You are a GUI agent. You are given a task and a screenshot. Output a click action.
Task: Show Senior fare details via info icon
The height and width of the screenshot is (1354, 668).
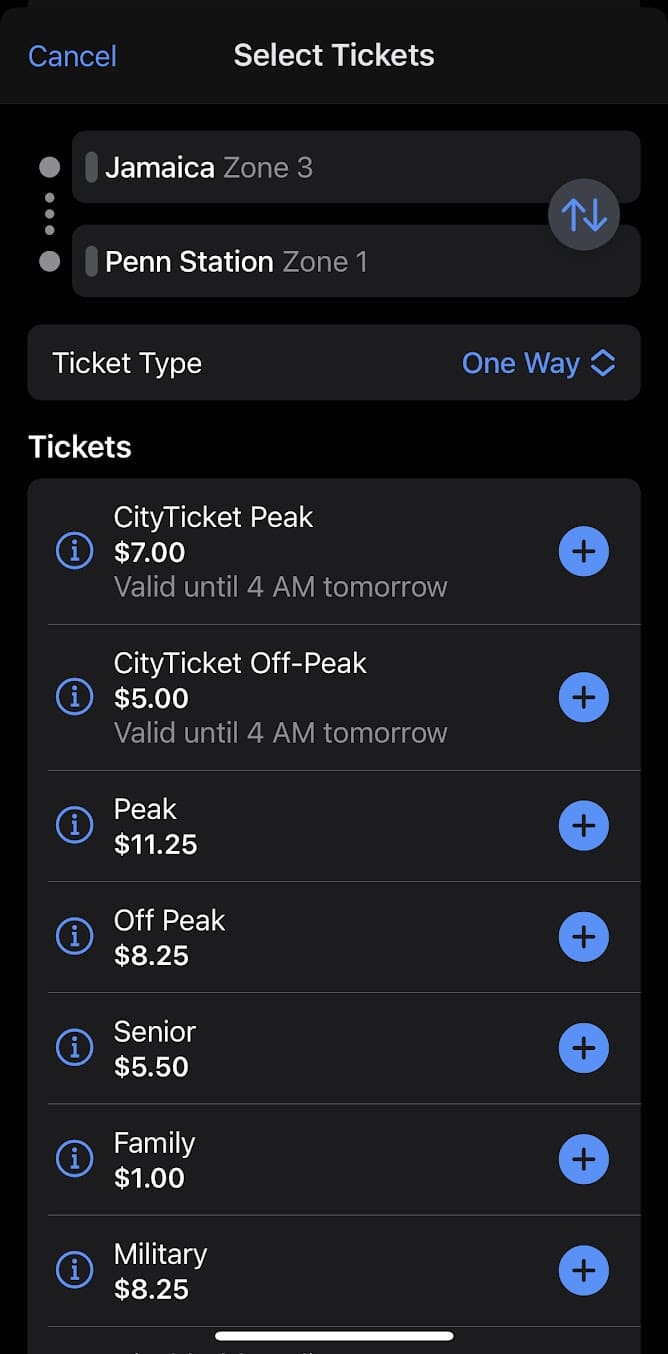point(74,1047)
